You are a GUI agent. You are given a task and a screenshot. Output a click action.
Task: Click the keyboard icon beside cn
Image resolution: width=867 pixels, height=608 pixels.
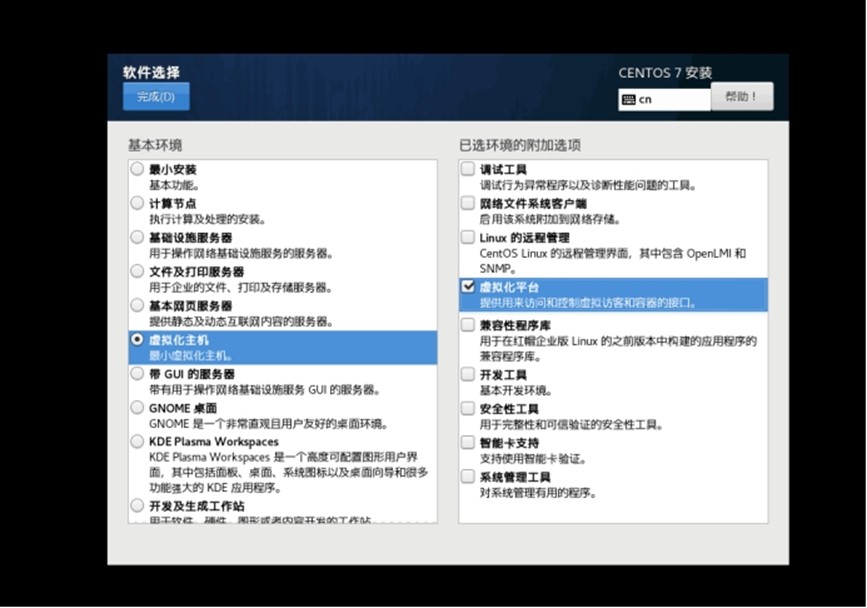click(x=629, y=99)
